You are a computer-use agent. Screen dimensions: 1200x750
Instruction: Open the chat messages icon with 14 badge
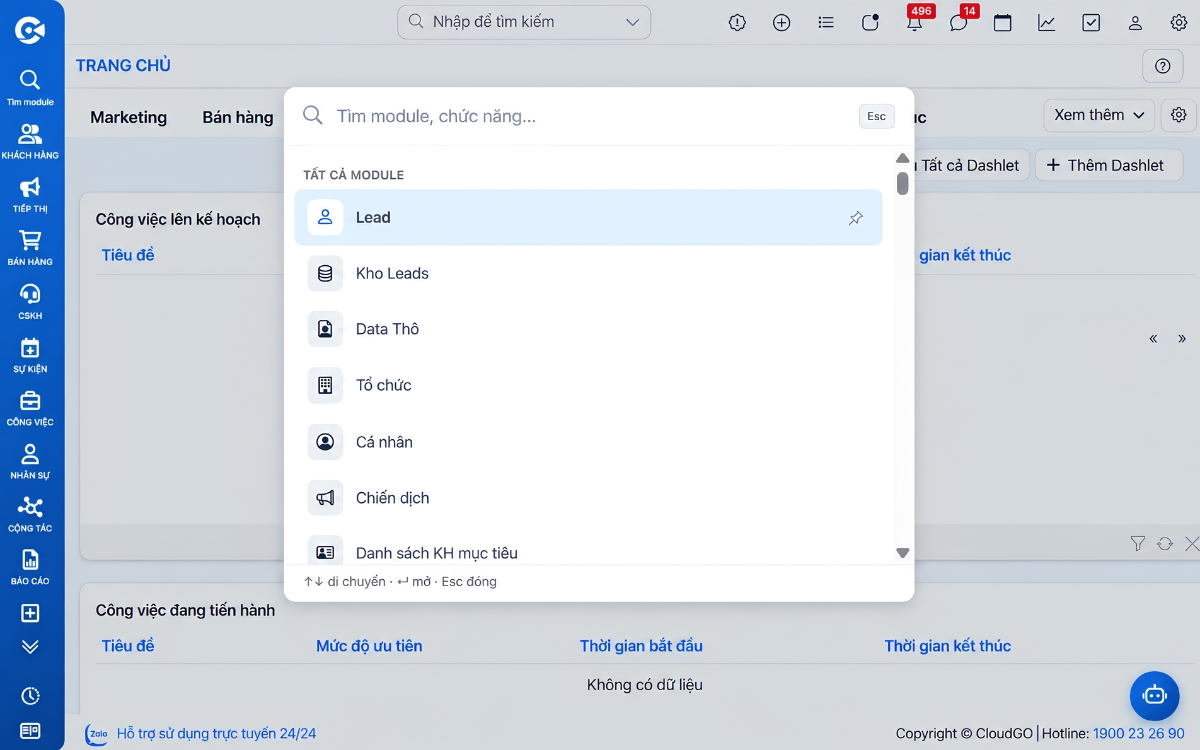click(959, 22)
